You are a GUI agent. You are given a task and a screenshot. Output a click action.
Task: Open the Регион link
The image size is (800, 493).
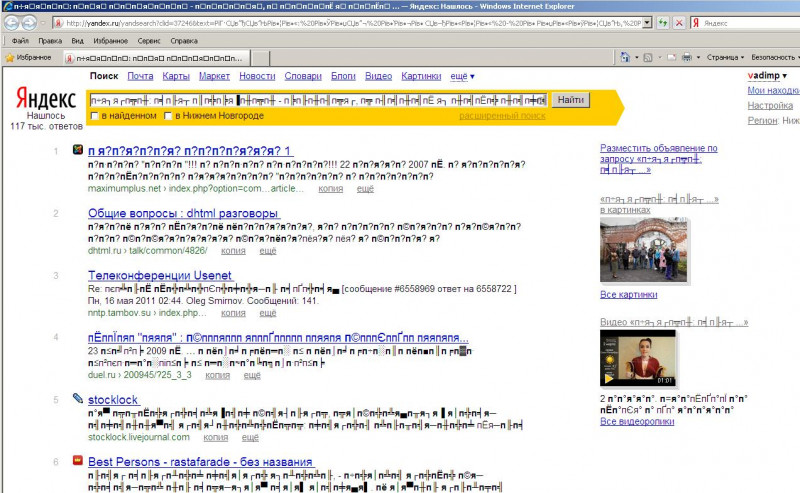pyautogui.click(x=762, y=120)
